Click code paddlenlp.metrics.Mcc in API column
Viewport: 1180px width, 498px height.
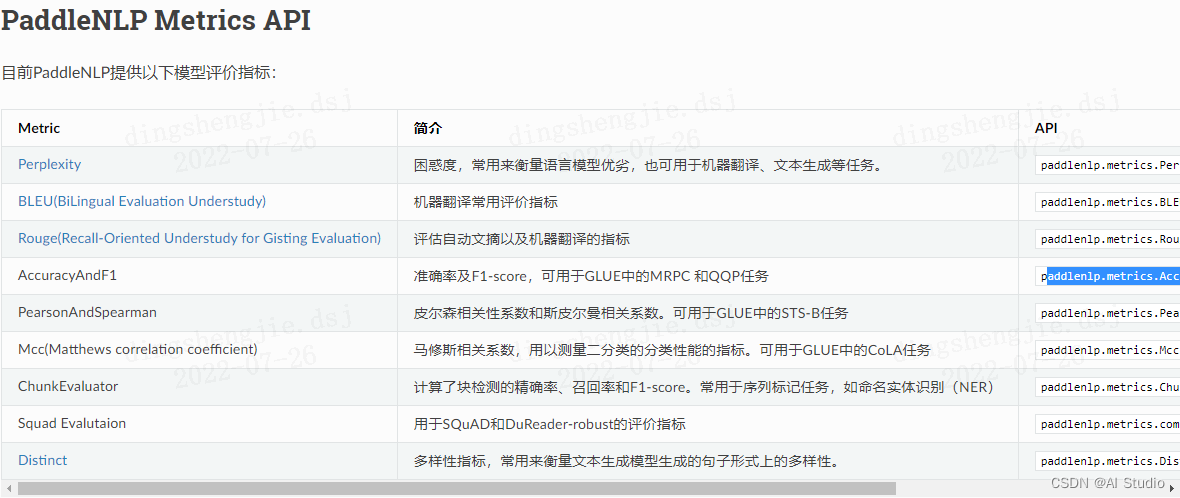[x=1108, y=350]
